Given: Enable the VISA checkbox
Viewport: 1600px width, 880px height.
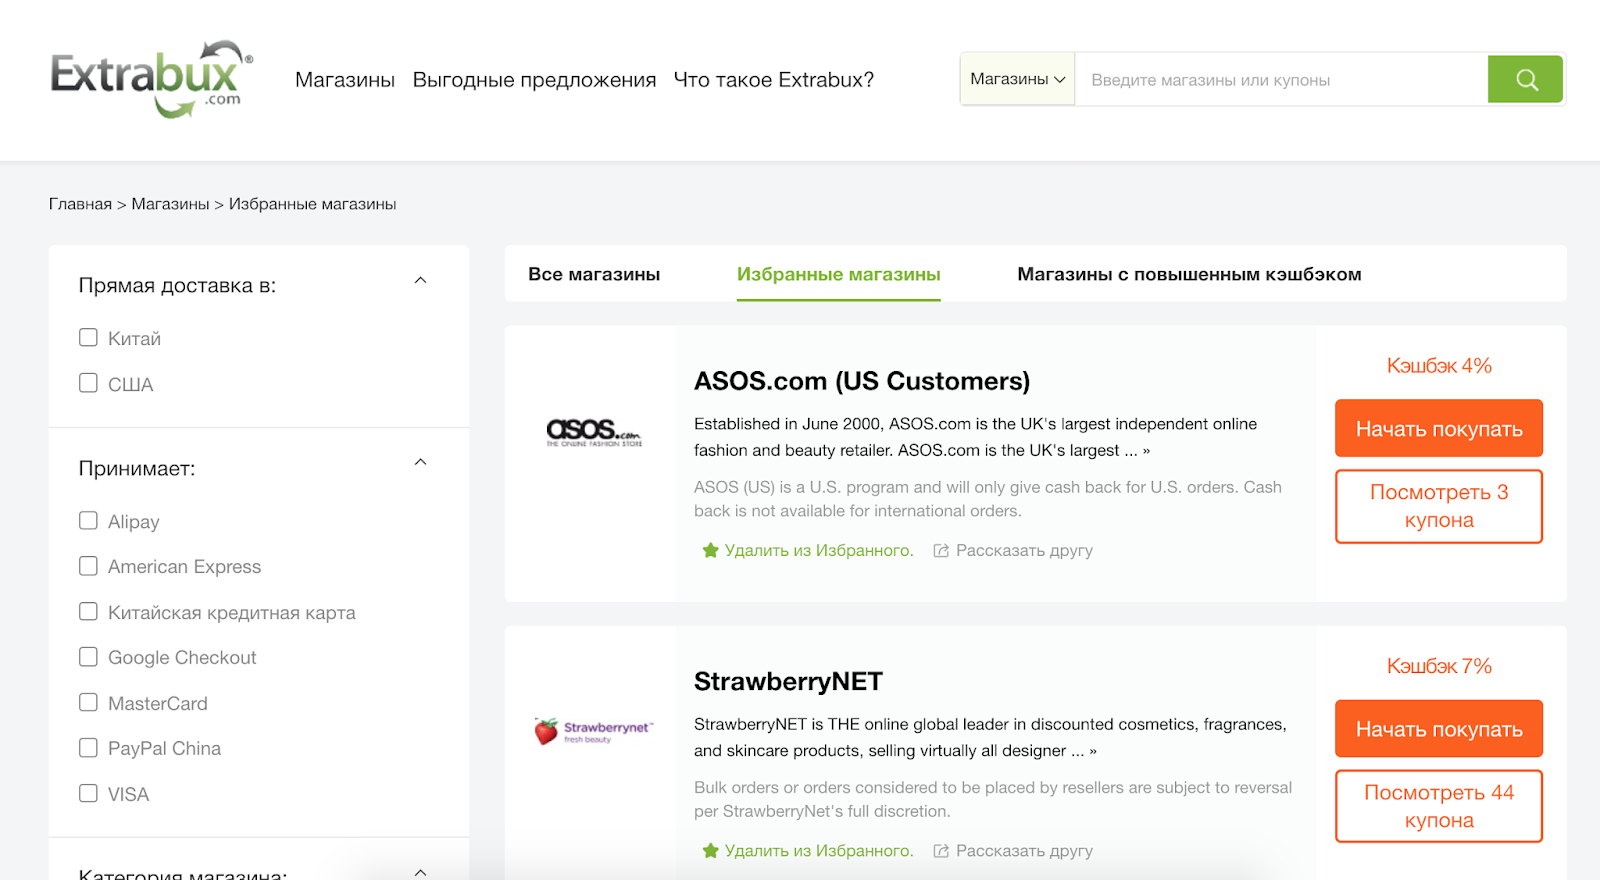Looking at the screenshot, I should [88, 793].
